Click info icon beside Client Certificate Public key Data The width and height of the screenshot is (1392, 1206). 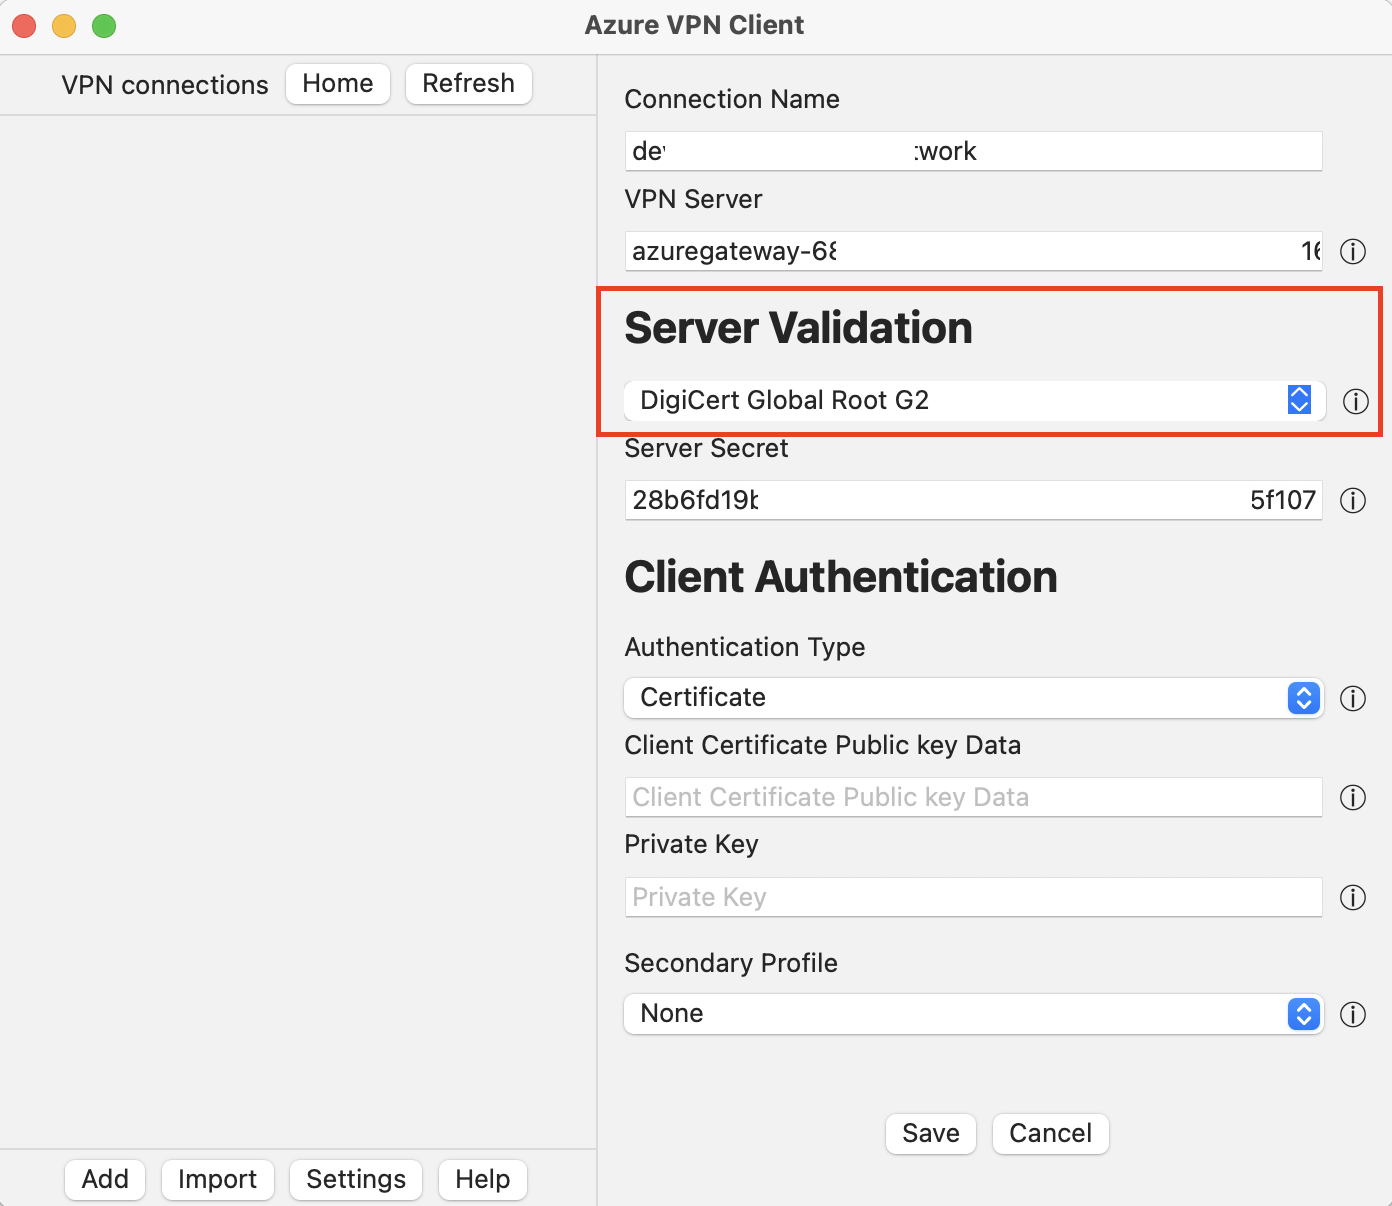1353,797
